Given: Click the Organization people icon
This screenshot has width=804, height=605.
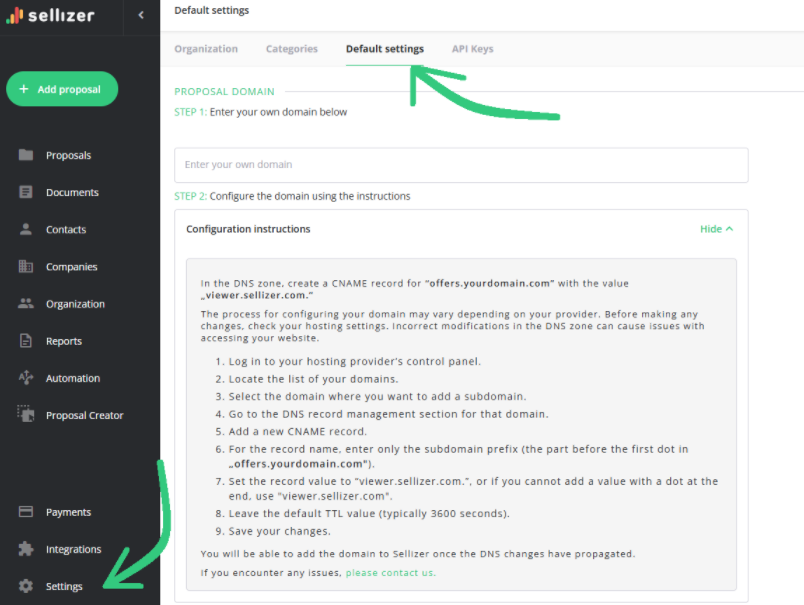Looking at the screenshot, I should pos(26,304).
